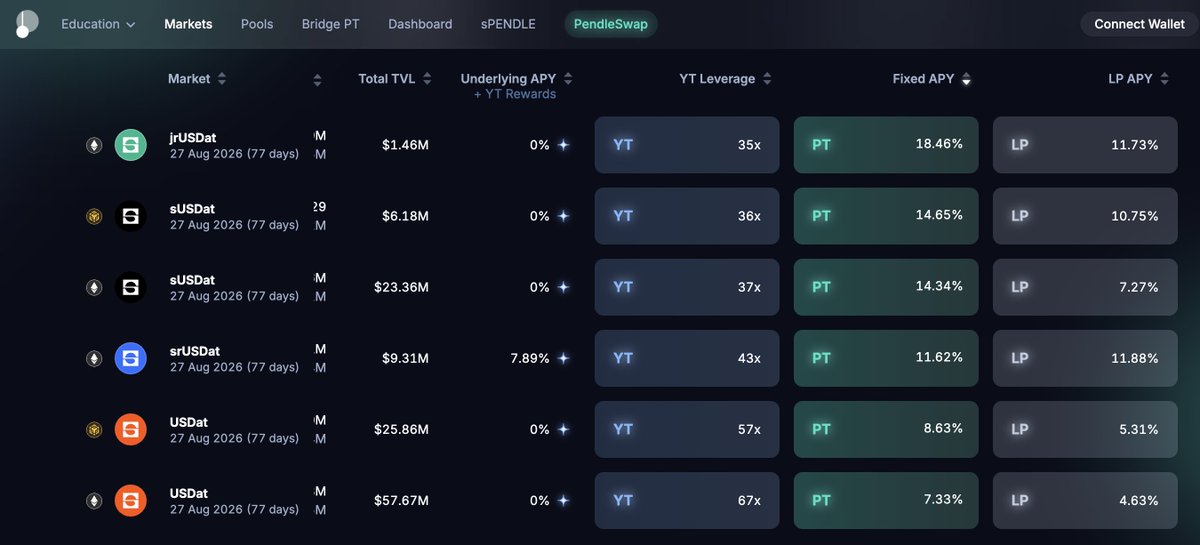
Task: Sort by Total TVL column arrows
Action: tap(427, 79)
